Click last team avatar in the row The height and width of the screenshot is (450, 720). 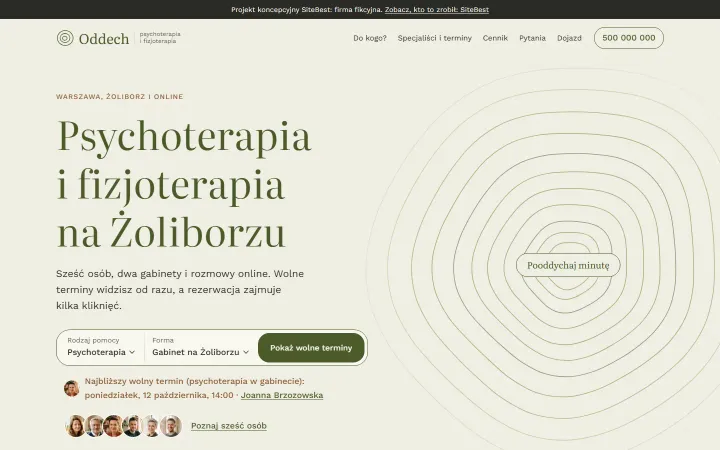[x=171, y=426]
